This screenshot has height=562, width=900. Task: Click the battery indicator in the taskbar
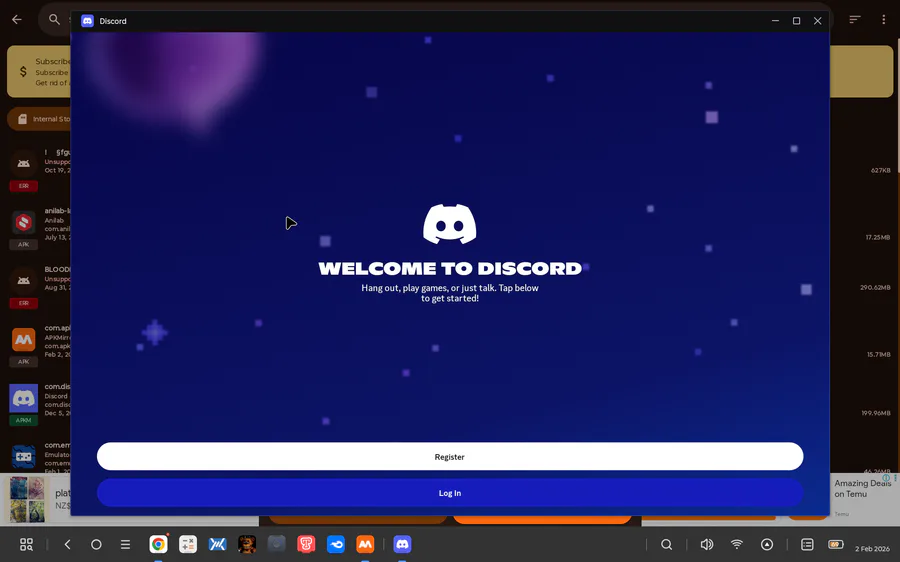(x=836, y=544)
